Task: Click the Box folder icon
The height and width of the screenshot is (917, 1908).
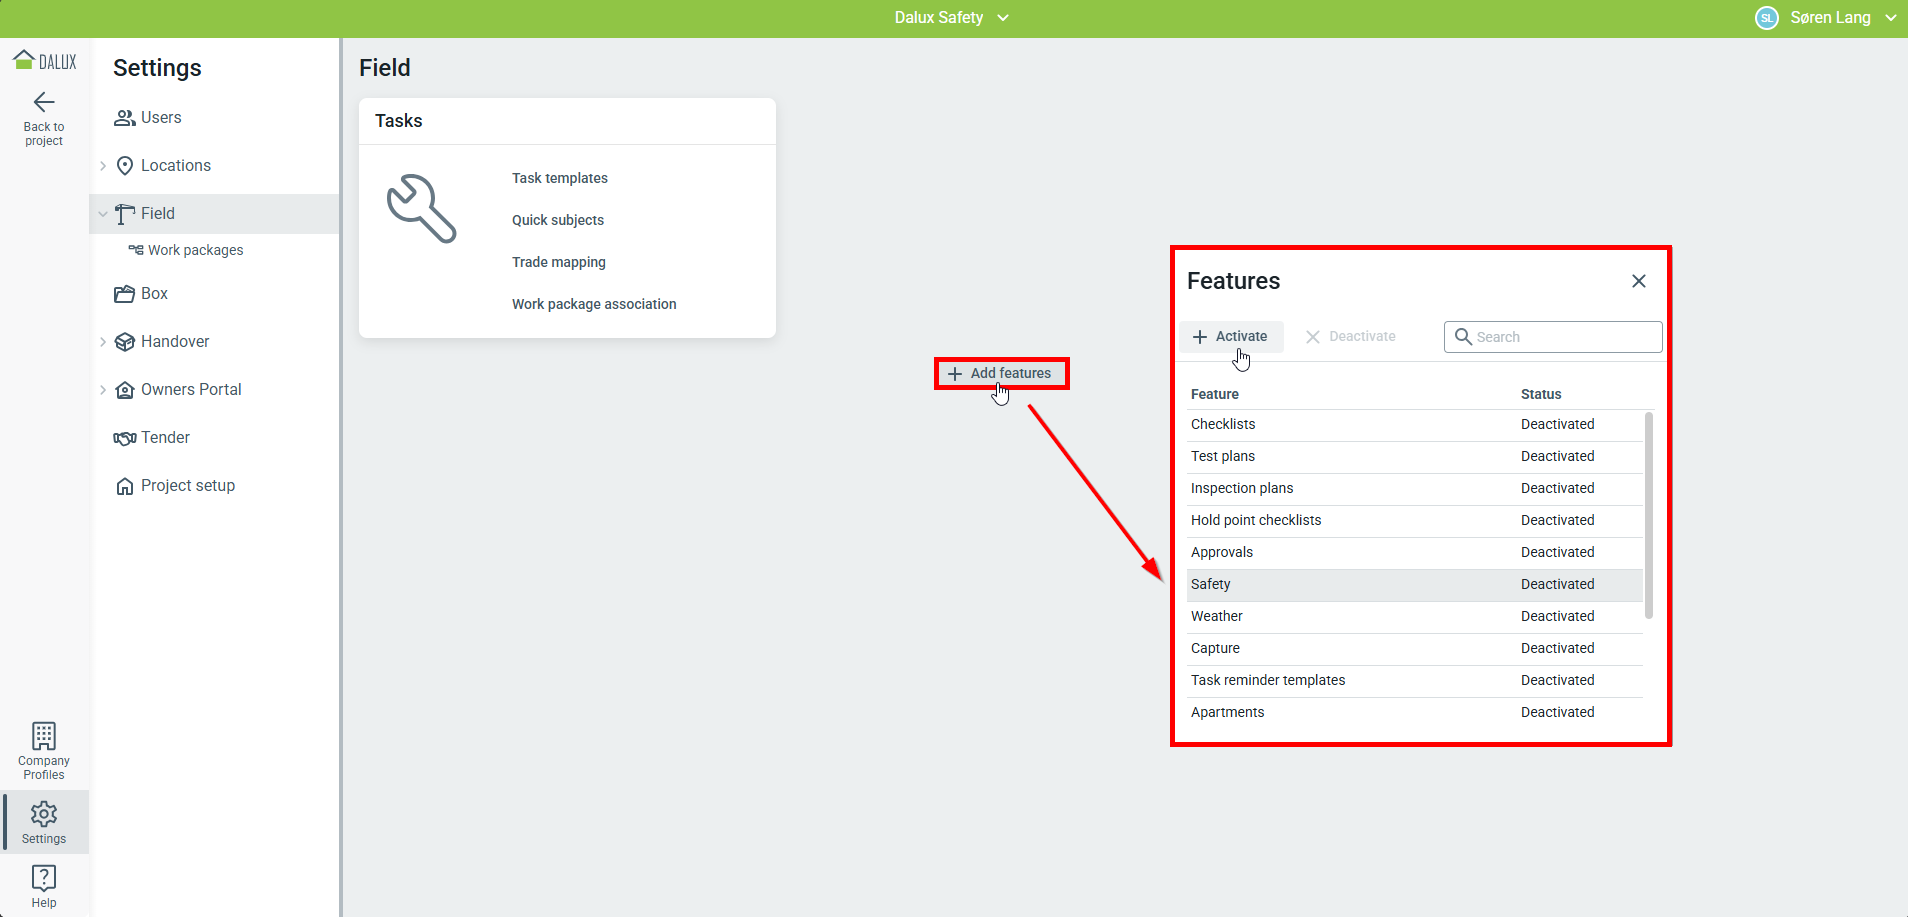Action: point(124,294)
